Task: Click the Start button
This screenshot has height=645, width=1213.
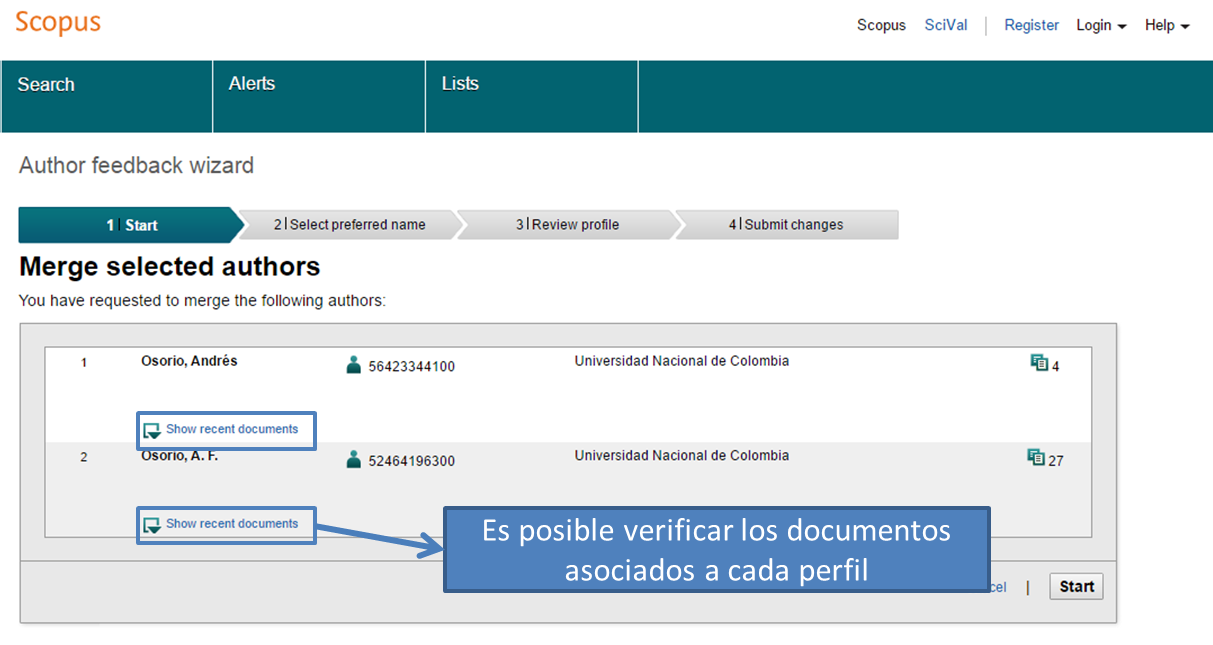Action: pos(1077,587)
